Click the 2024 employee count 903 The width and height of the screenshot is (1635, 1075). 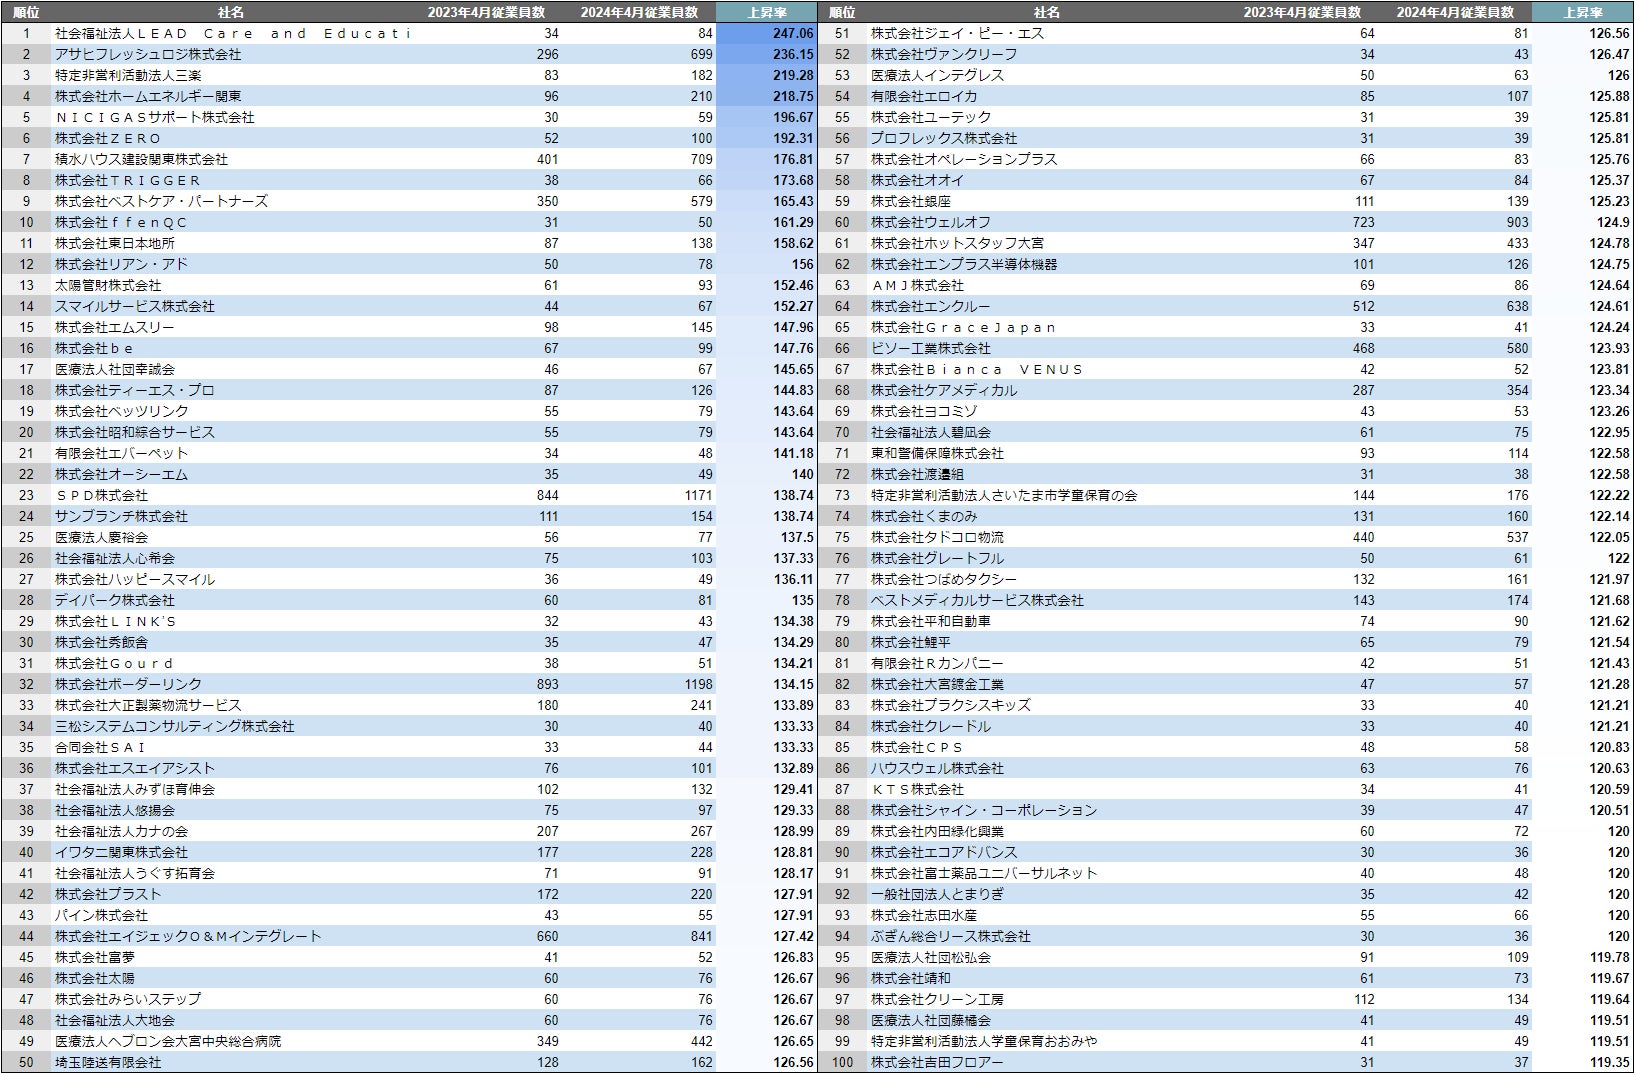pos(1517,222)
